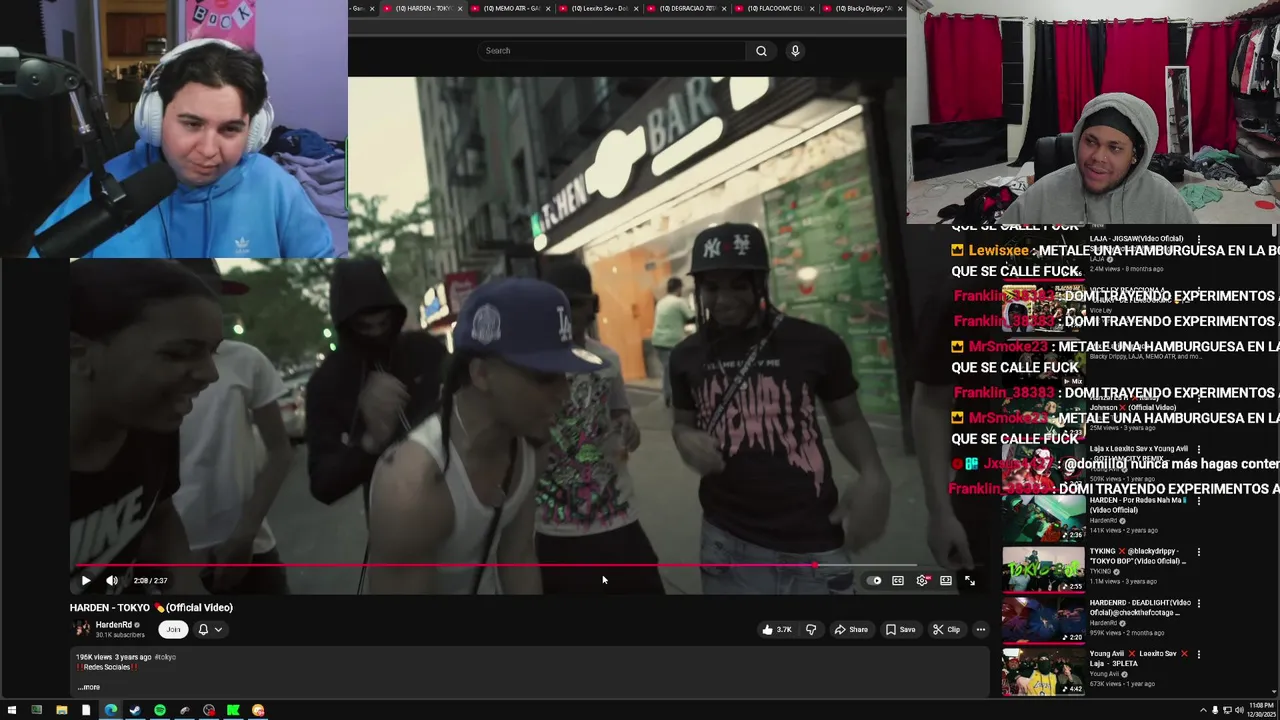This screenshot has height=720, width=1280.
Task: Close the MEMO ATR browser tab
Action: [x=548, y=8]
